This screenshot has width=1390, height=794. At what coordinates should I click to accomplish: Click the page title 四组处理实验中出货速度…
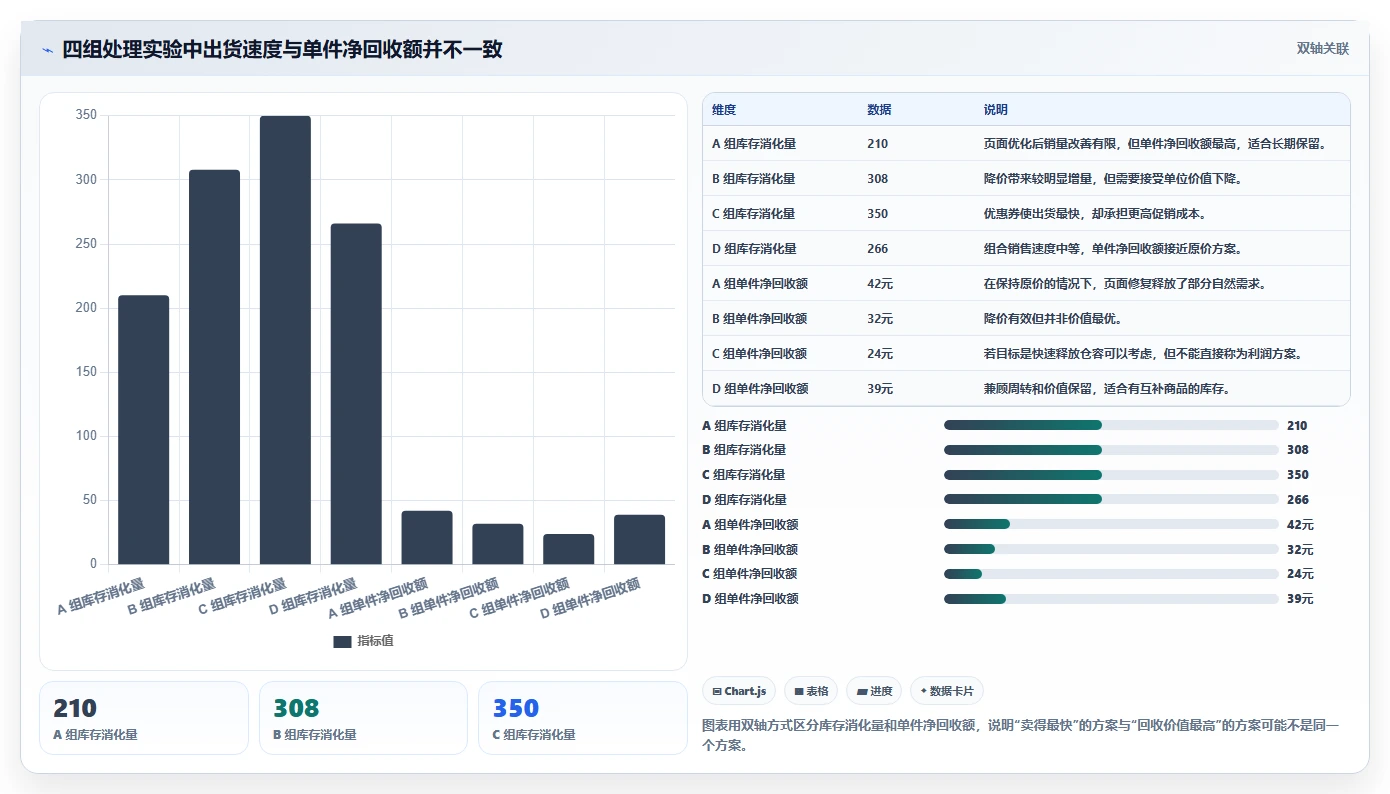[x=282, y=50]
